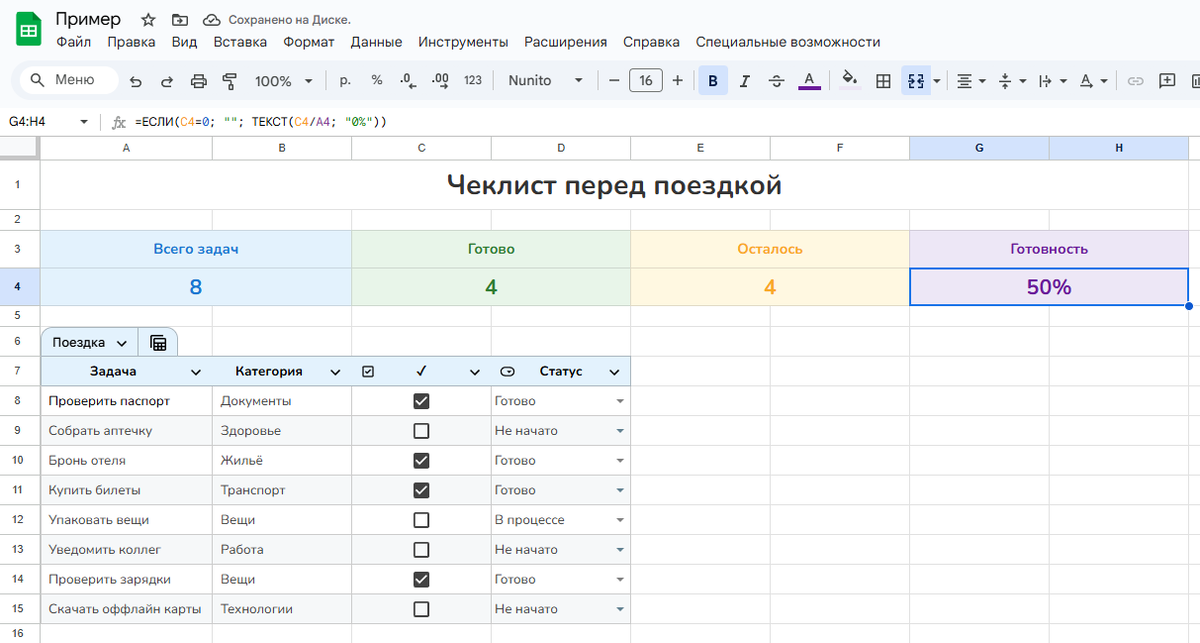Uncheck the Проверить паспорт checkbox
Viewport: 1200px width, 643px height.
click(x=421, y=400)
